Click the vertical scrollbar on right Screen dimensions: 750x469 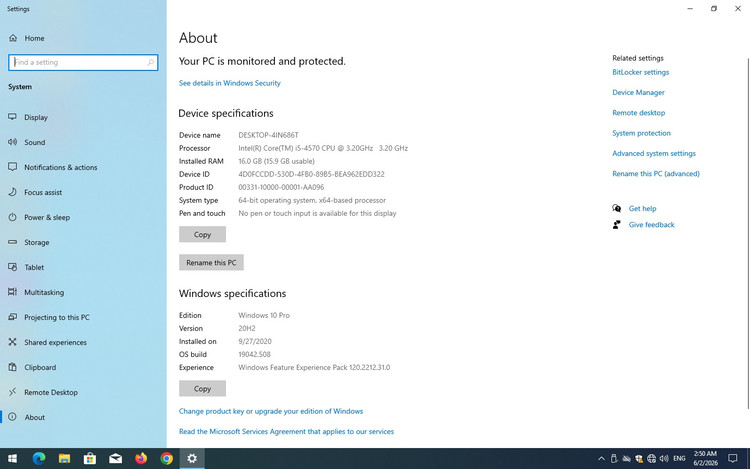pyautogui.click(x=748, y=233)
